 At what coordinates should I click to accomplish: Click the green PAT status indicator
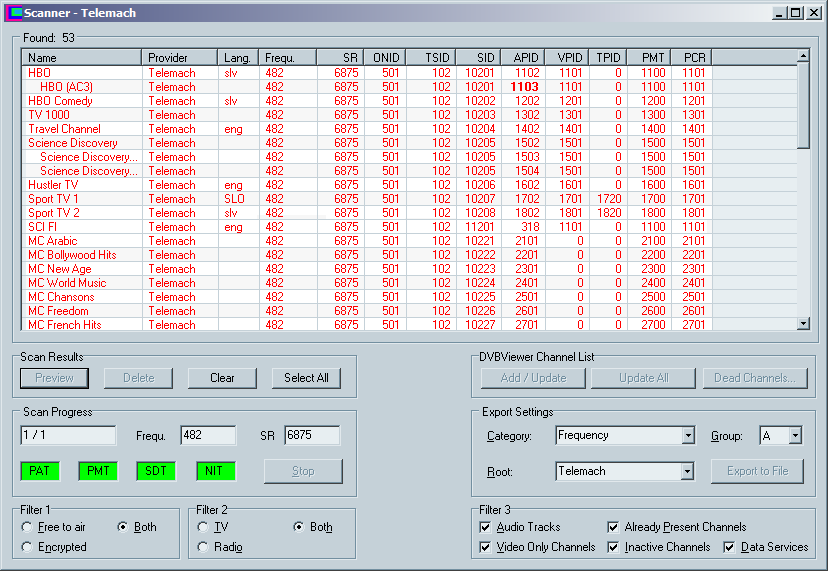tap(40, 471)
